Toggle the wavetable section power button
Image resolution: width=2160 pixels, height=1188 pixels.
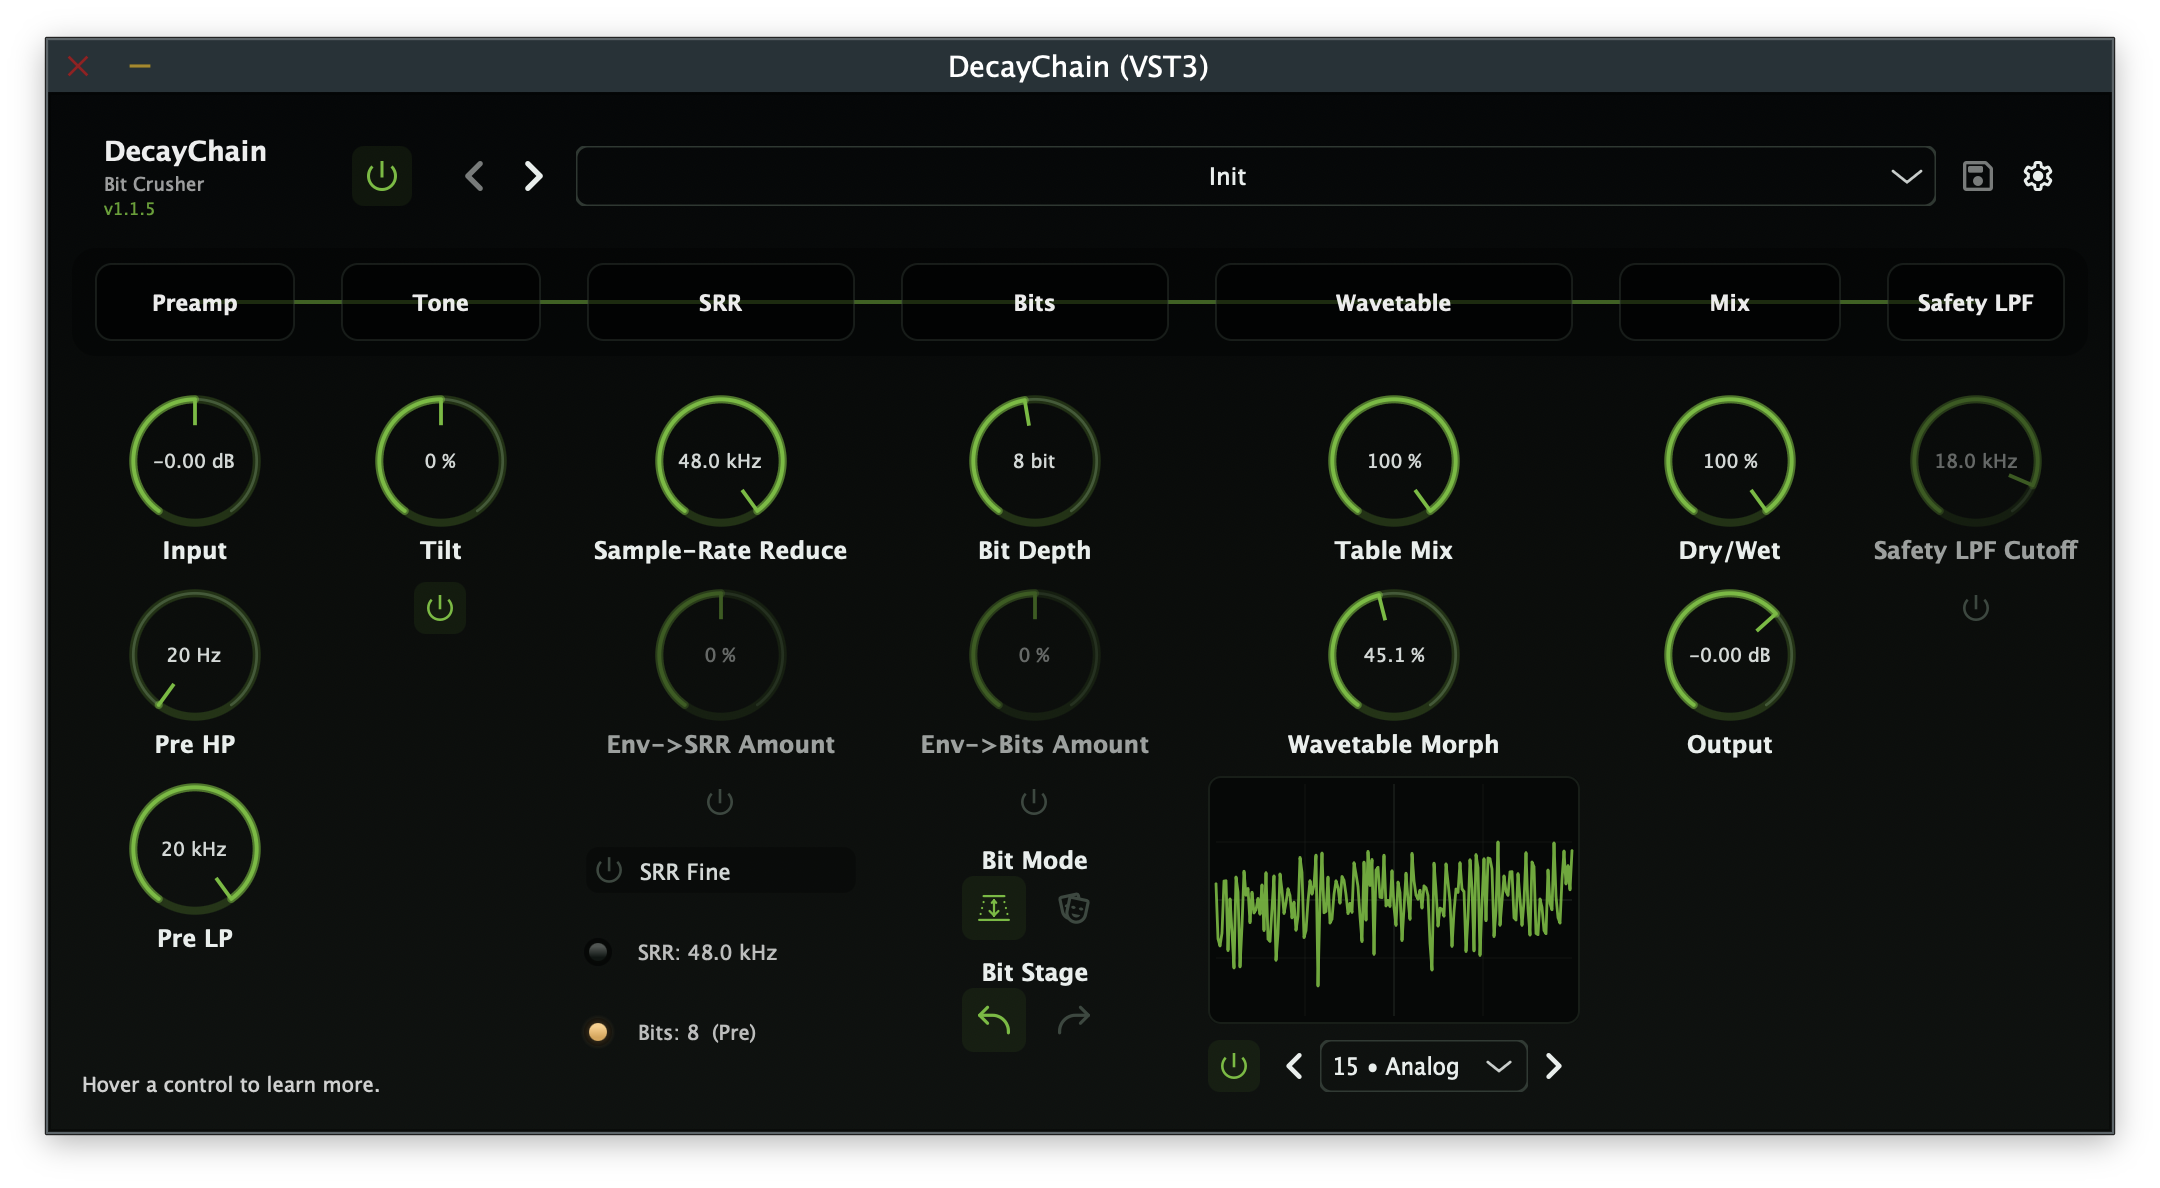(x=1234, y=1066)
